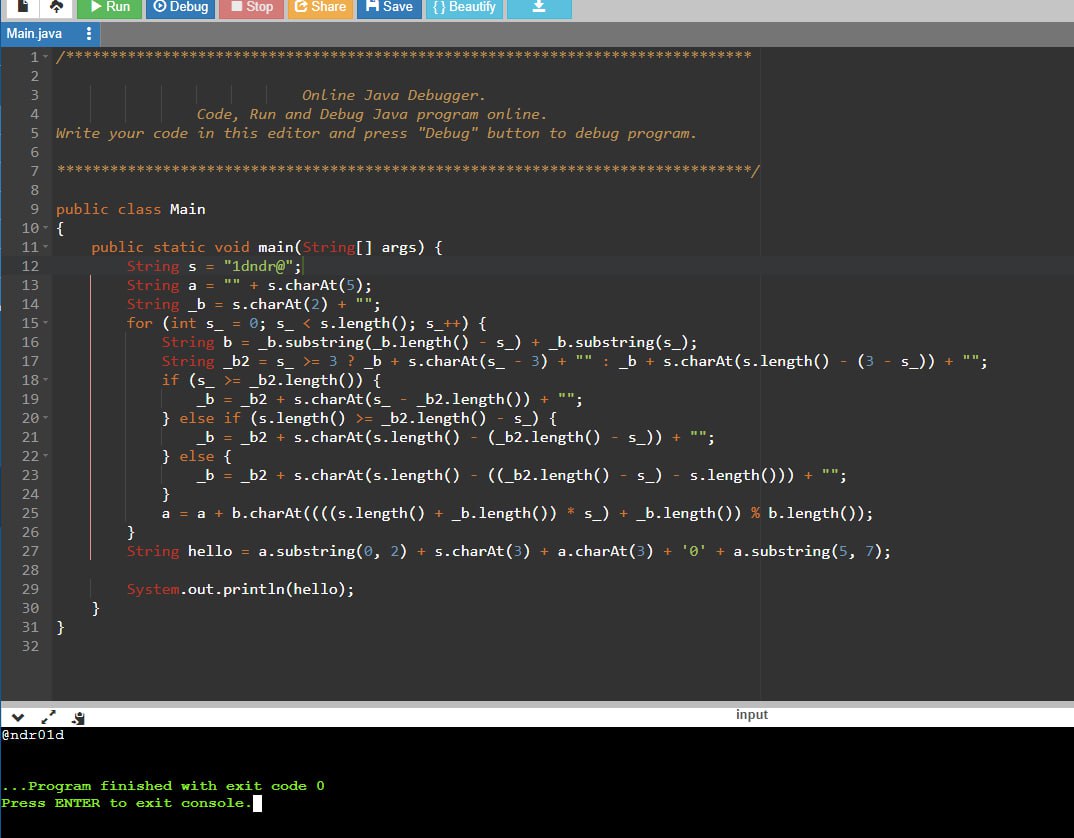The image size is (1074, 838).
Task: Collapse the console panel chevron
Action: coord(18,717)
